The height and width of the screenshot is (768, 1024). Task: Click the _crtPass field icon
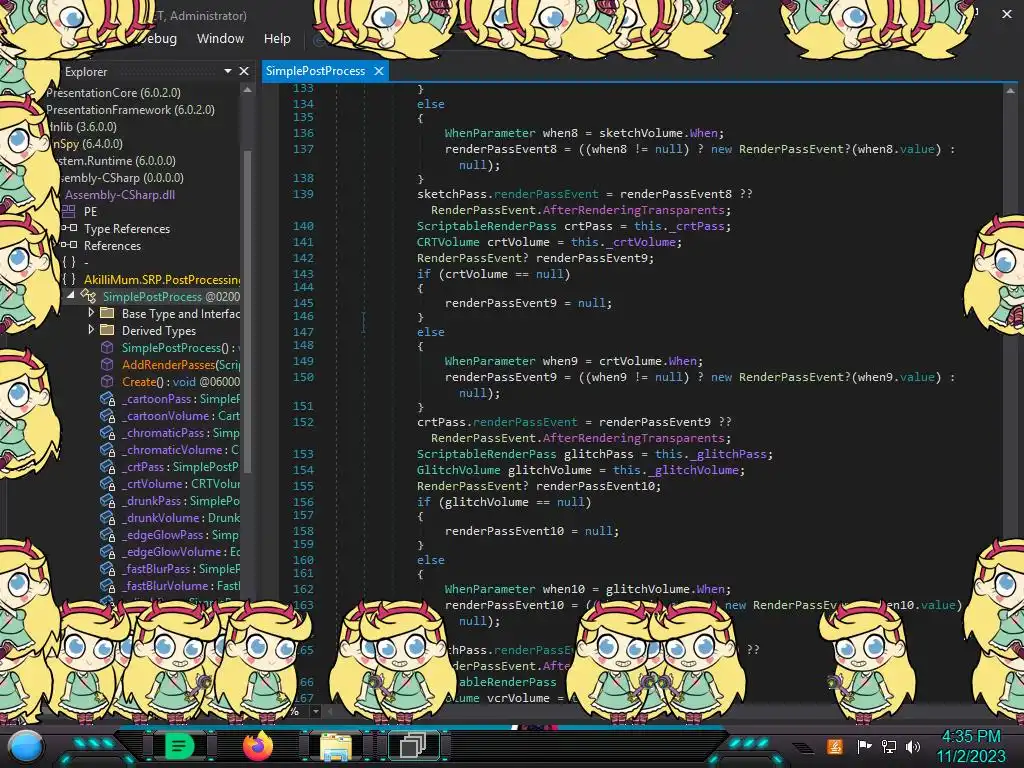[107, 466]
